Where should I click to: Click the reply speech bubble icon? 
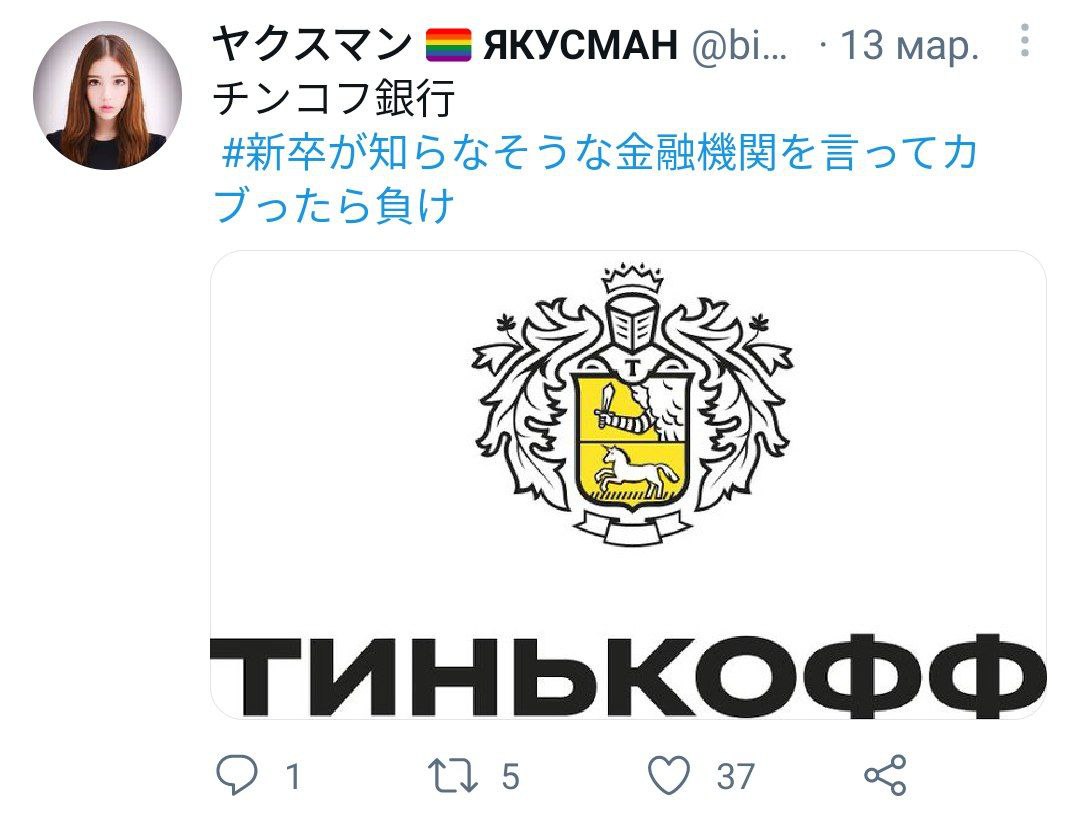(x=237, y=775)
